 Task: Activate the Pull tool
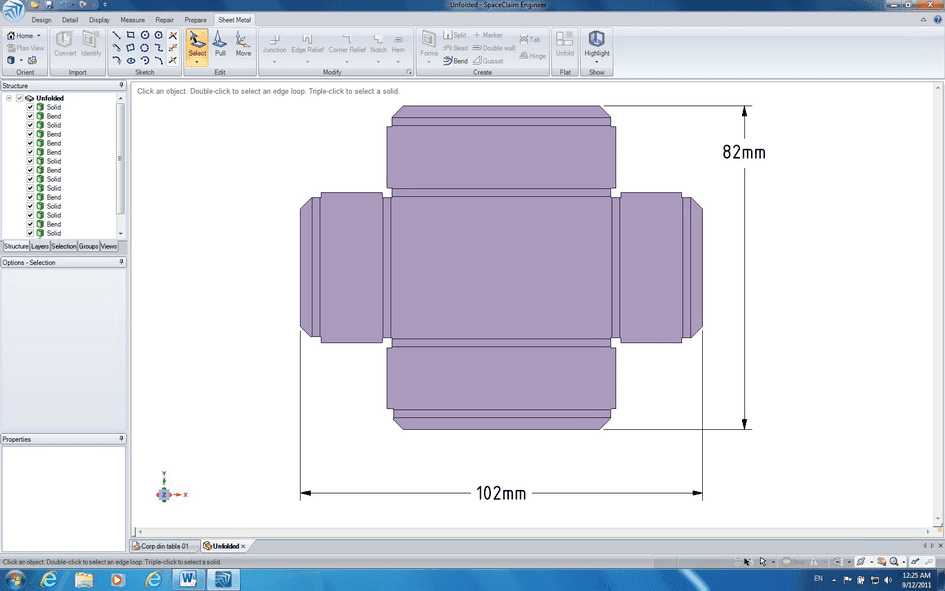point(220,44)
